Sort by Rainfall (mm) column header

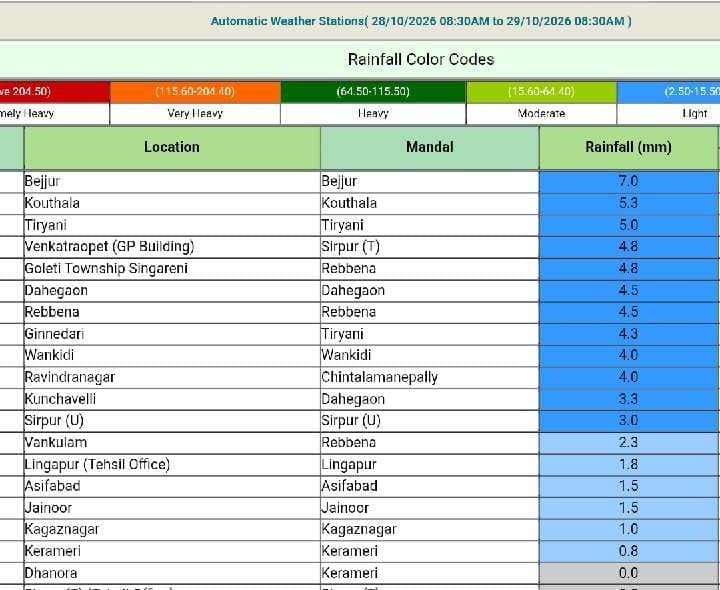tap(628, 147)
